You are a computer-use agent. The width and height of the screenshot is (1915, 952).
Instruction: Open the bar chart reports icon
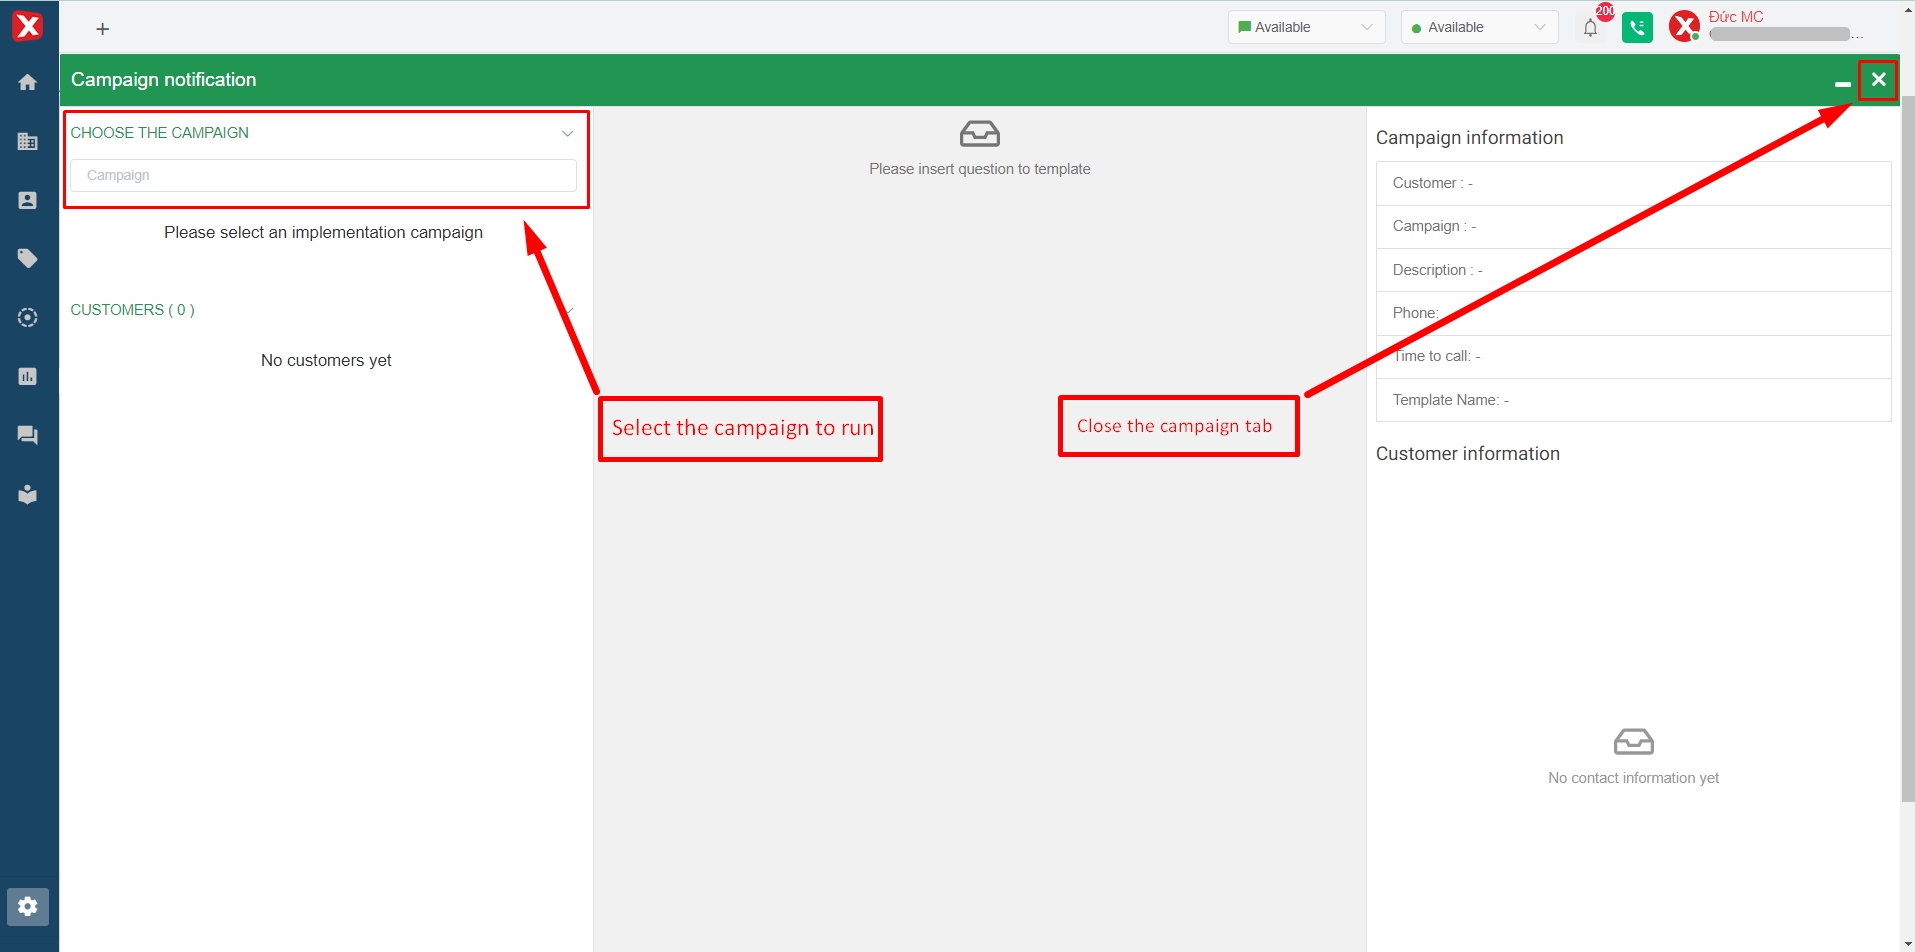(28, 376)
